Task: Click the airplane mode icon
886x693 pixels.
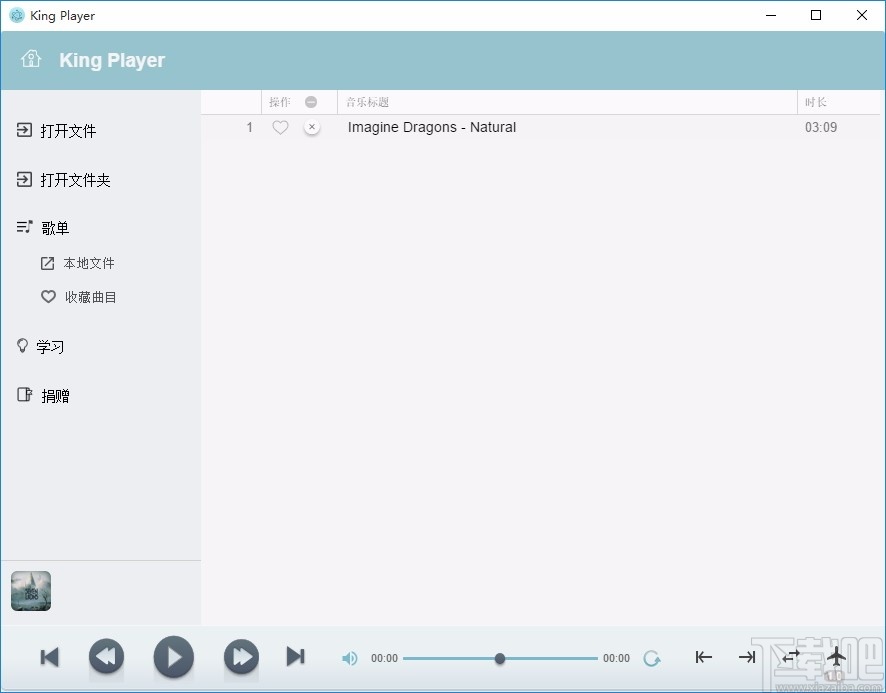Action: (x=837, y=657)
